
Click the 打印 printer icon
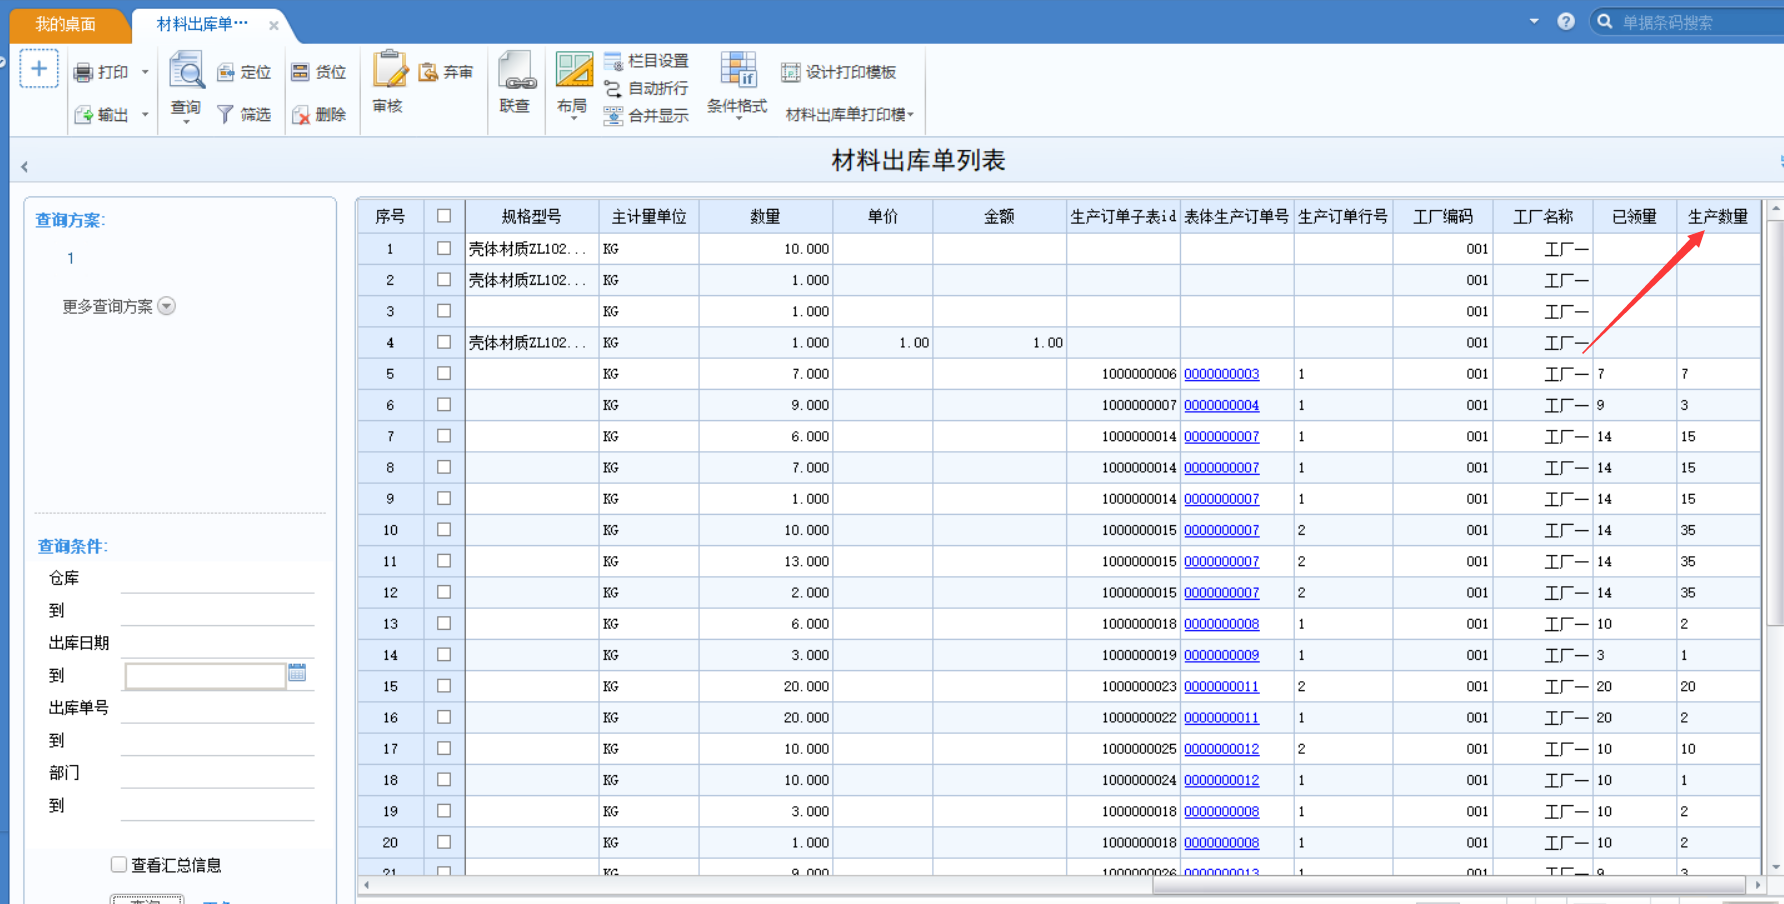pos(83,72)
